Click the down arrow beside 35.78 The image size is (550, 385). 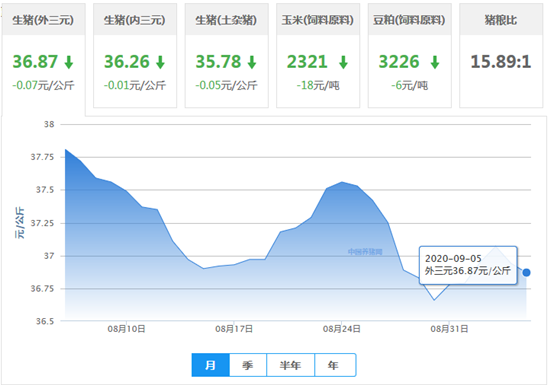coord(252,62)
